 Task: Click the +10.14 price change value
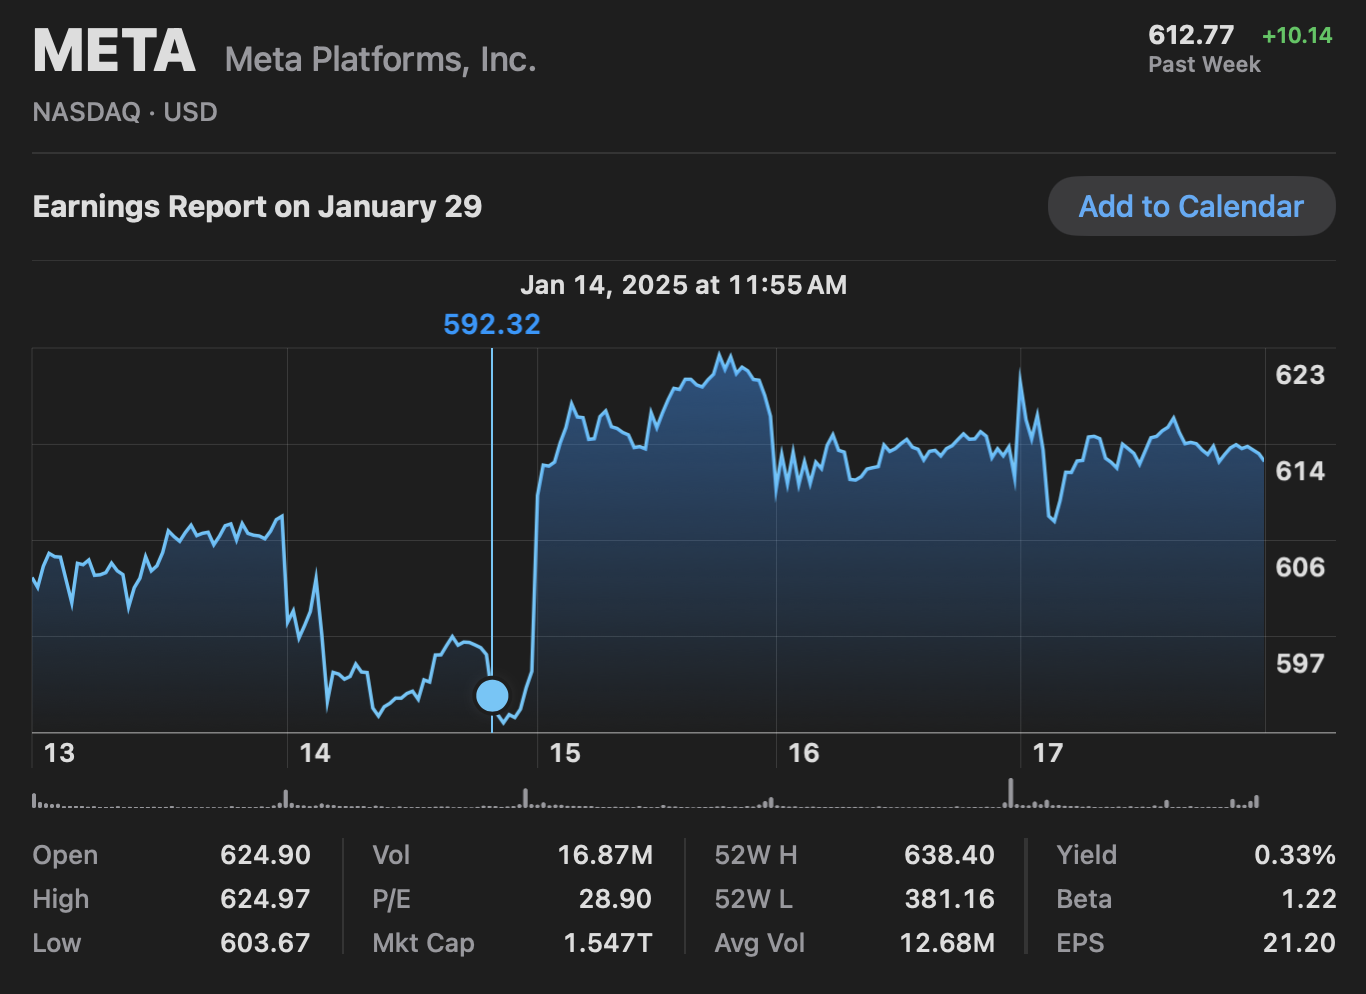click(x=1297, y=35)
